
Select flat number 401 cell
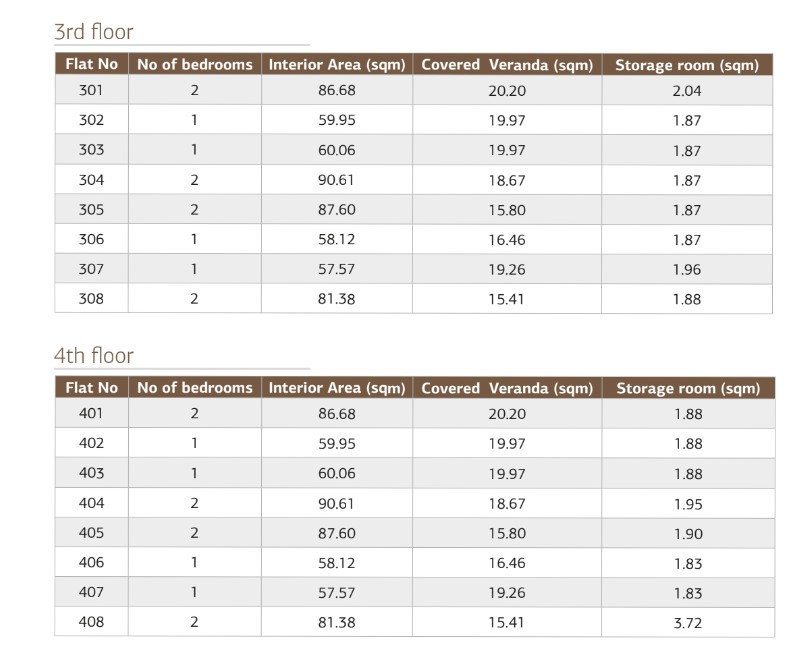[x=91, y=413]
